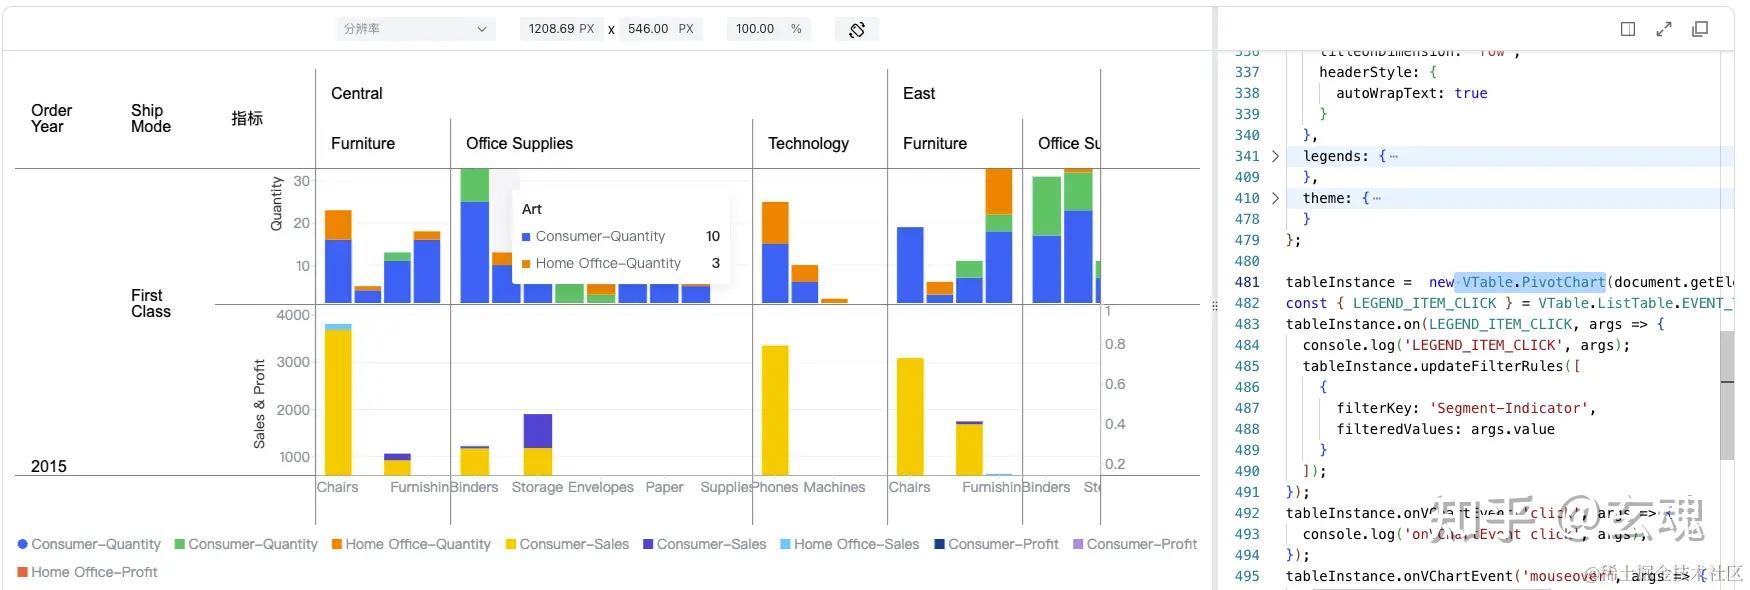Toggle red Home Office-Profit legend marker
This screenshot has height=590, width=1750.
(23, 572)
